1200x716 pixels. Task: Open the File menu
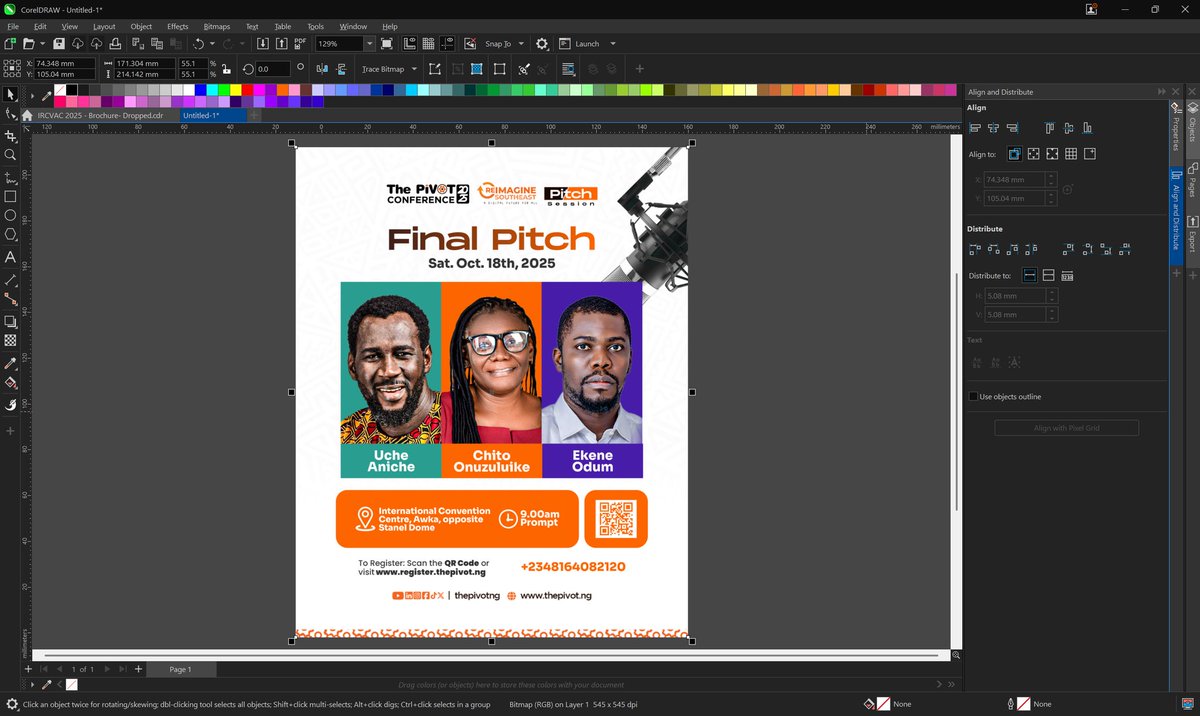click(13, 26)
